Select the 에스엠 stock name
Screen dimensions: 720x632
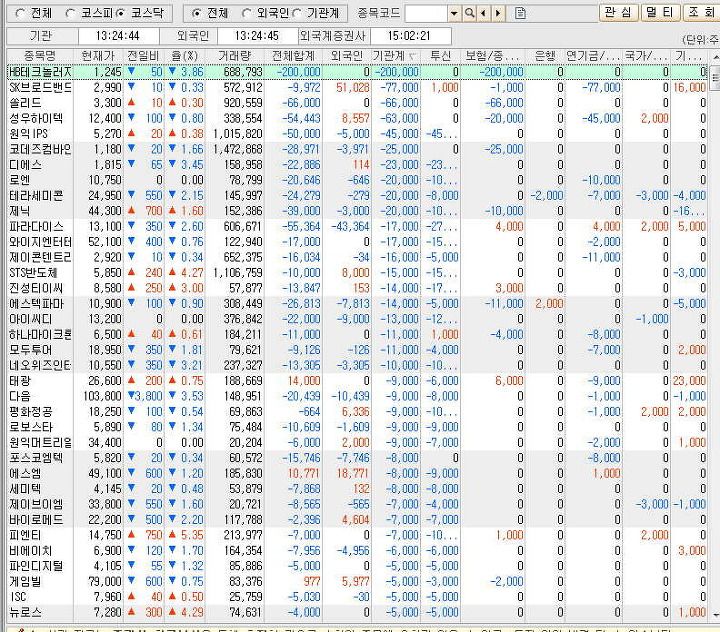click(25, 473)
